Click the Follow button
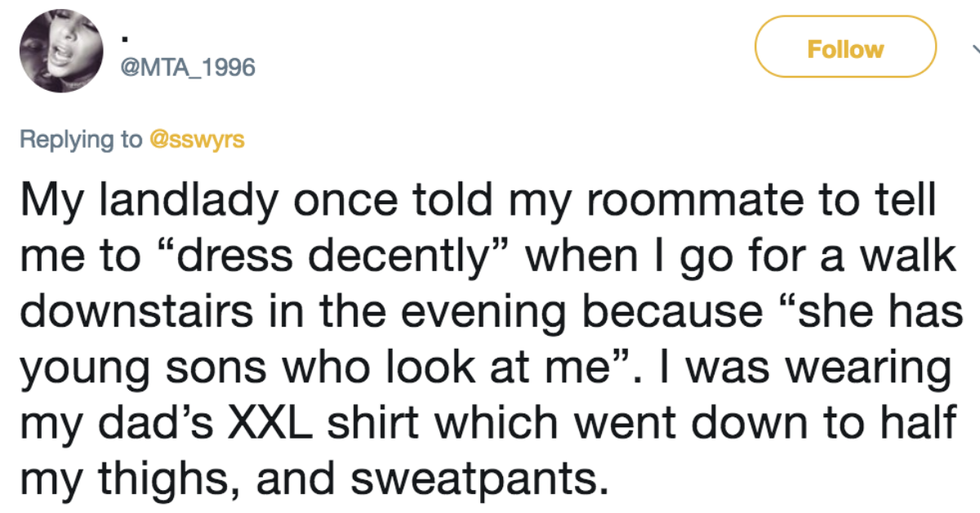This screenshot has height=513, width=980. [845, 48]
